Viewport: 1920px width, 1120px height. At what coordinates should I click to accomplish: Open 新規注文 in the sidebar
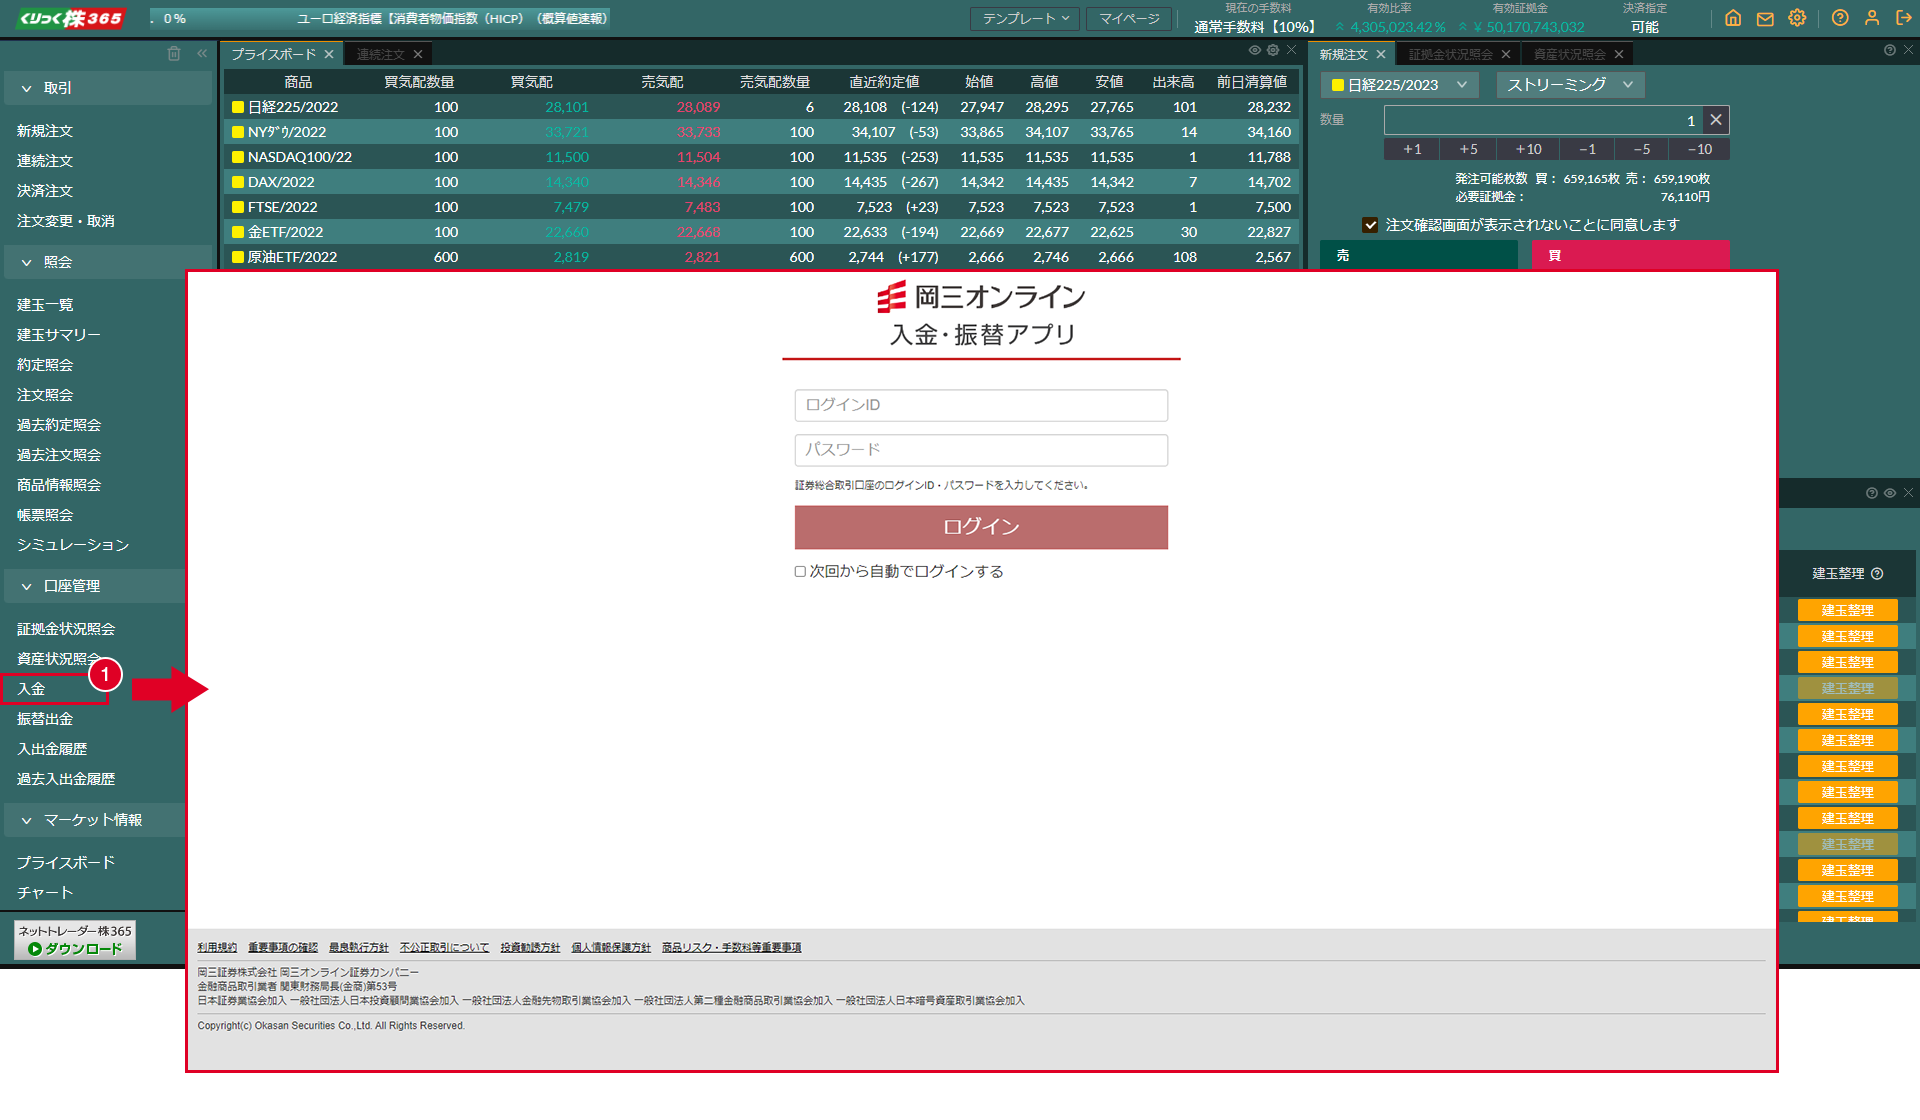[45, 131]
